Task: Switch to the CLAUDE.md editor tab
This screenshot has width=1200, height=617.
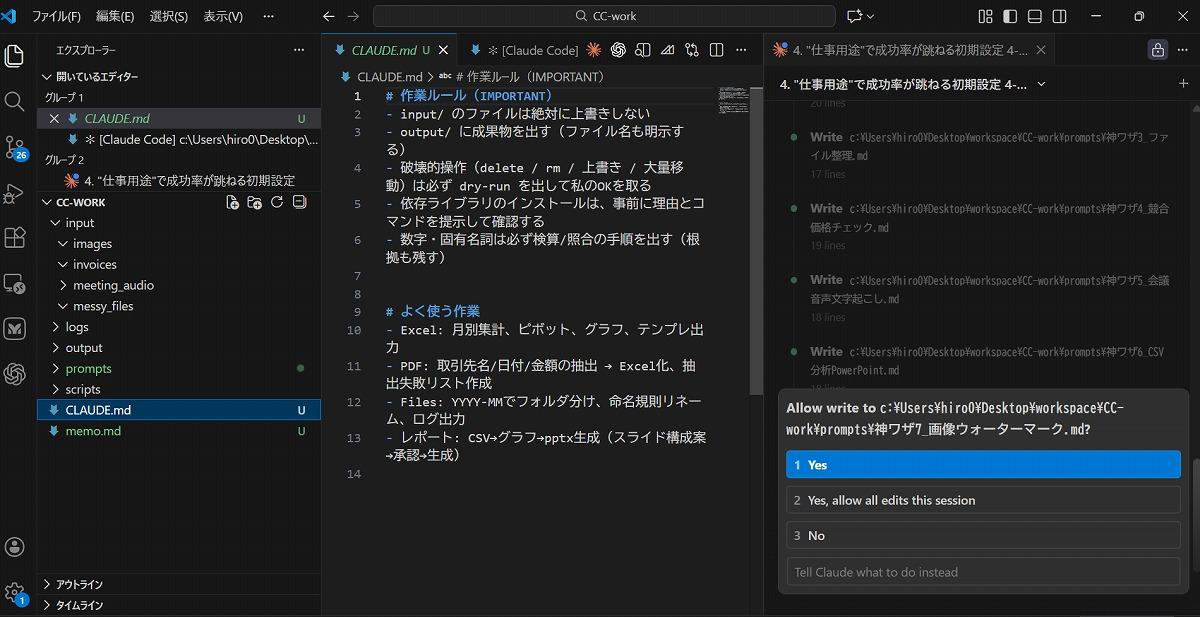Action: click(x=384, y=50)
